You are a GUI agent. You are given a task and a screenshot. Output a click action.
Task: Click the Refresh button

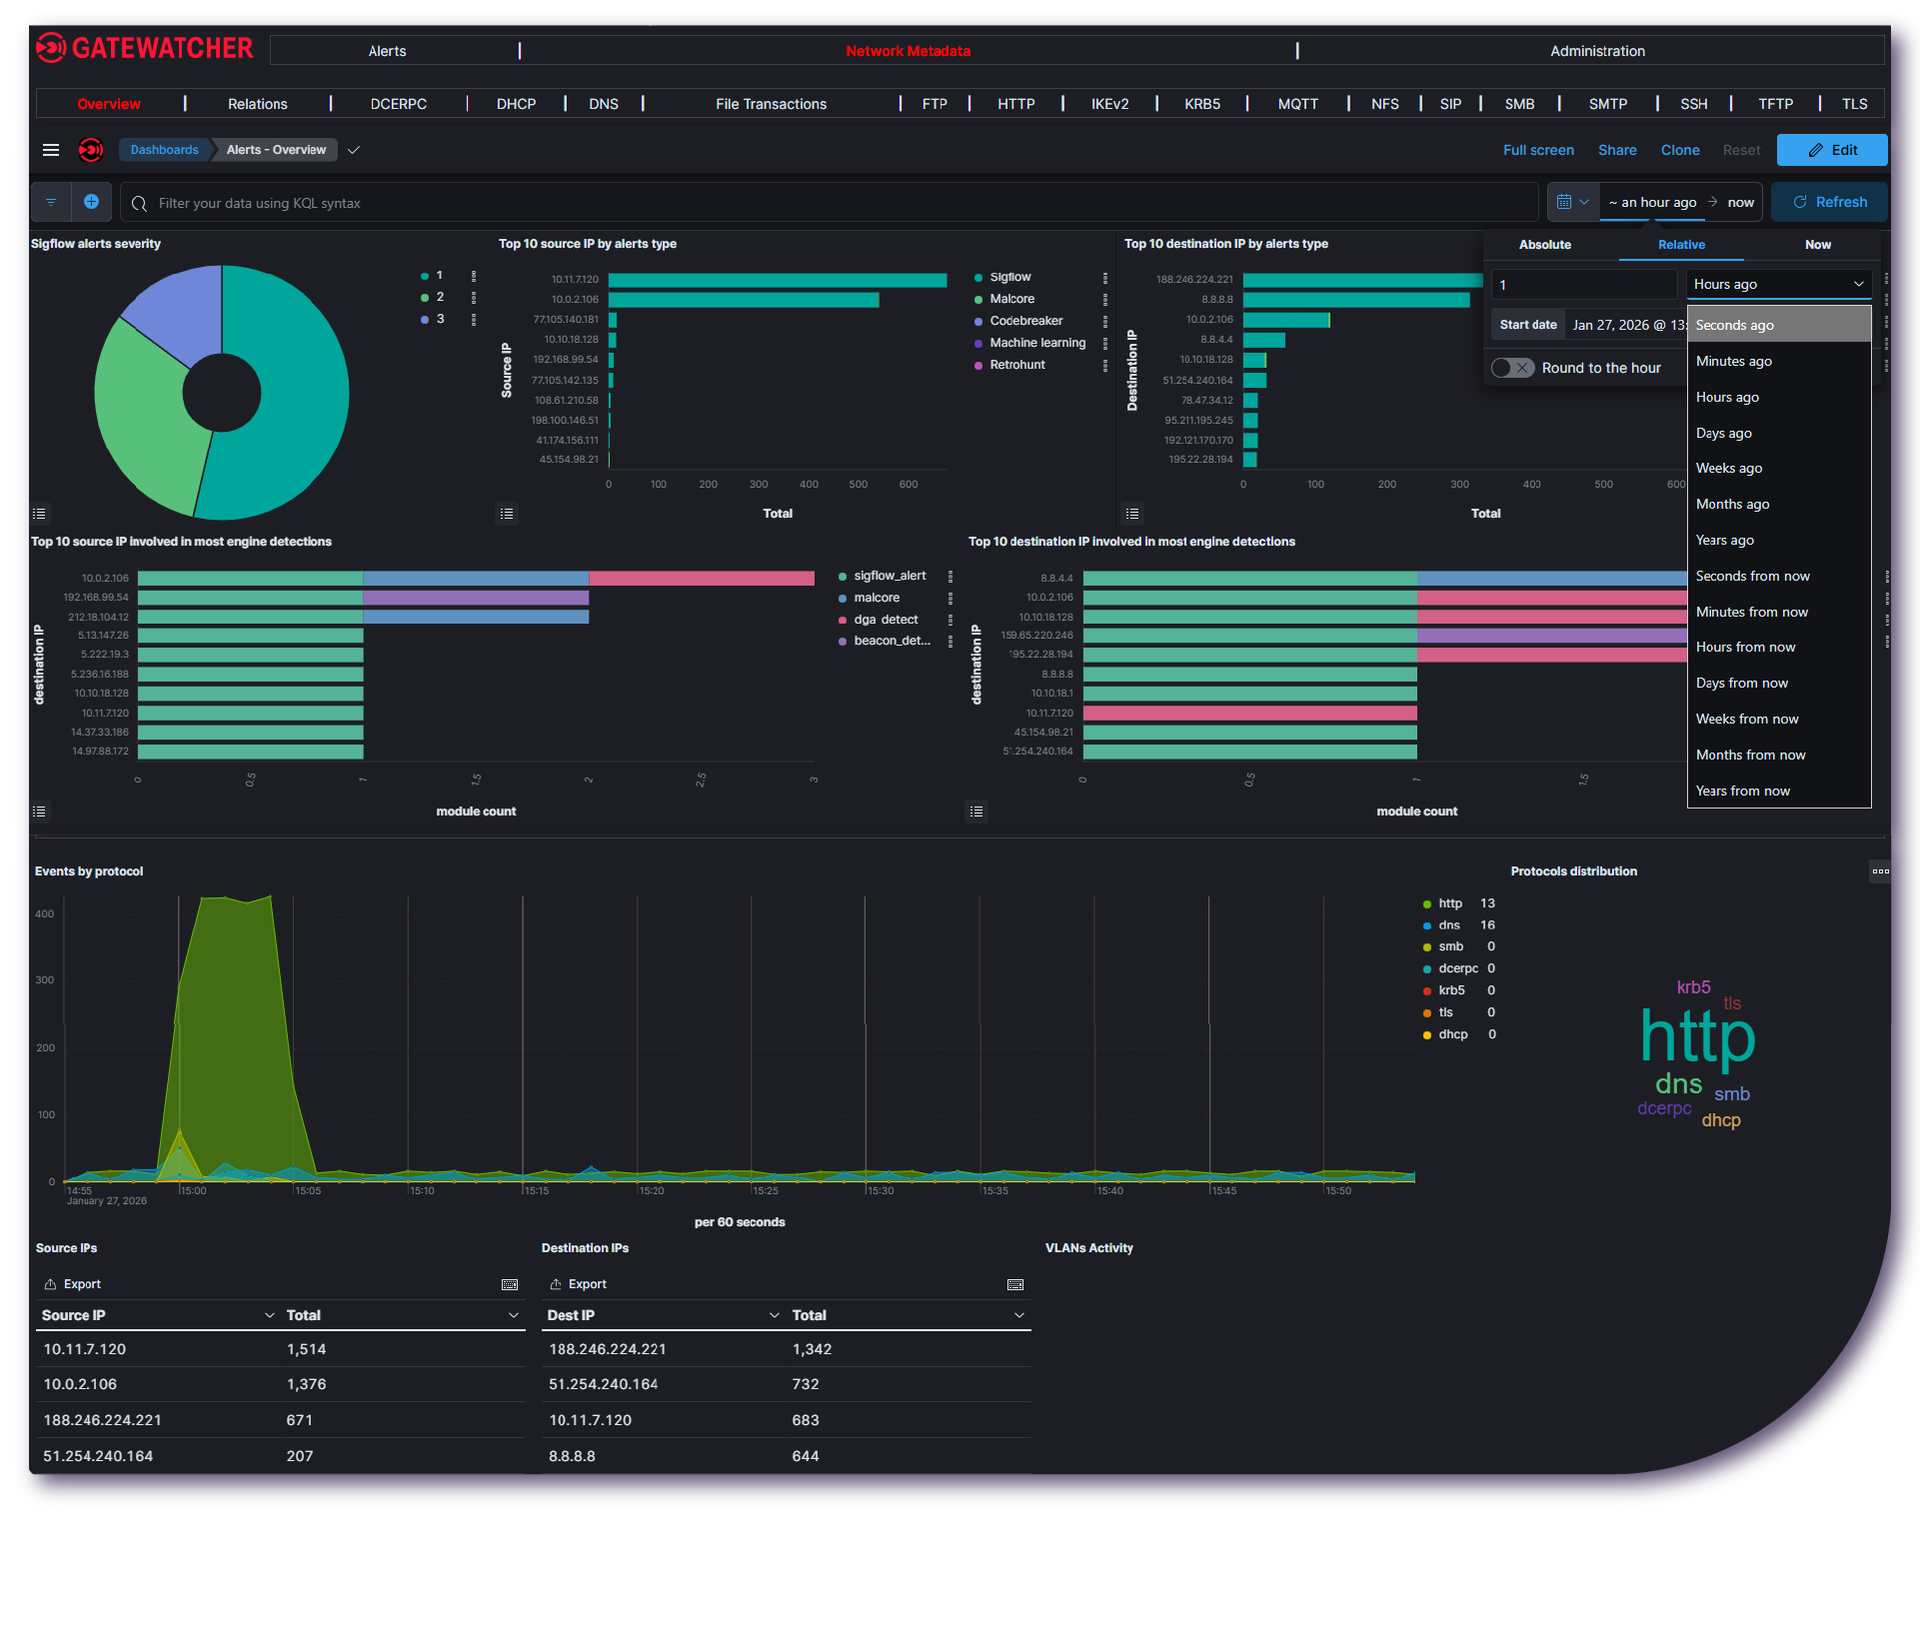click(1829, 202)
